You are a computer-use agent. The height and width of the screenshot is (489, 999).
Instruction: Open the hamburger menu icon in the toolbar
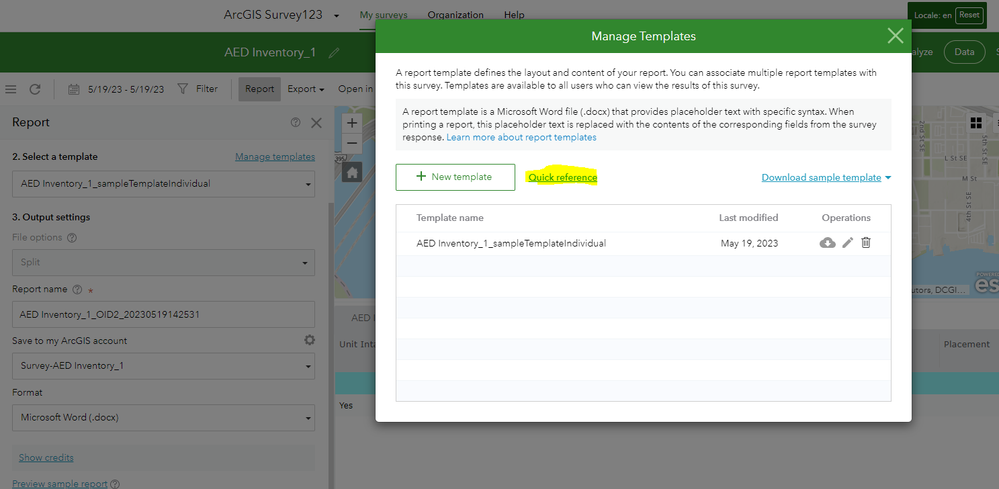tap(11, 89)
